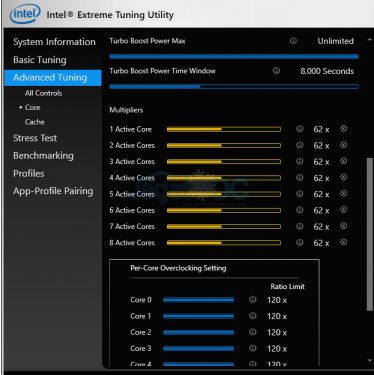Screen dimensions: 374x375
Task: Click the 62 x value for 8 Active Cores
Action: pyautogui.click(x=321, y=243)
